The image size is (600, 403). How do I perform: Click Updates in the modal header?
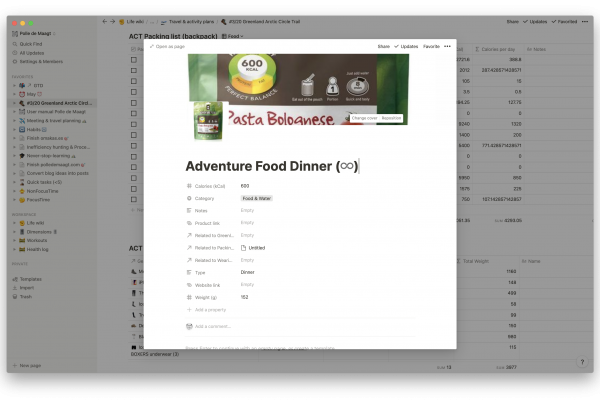406,46
